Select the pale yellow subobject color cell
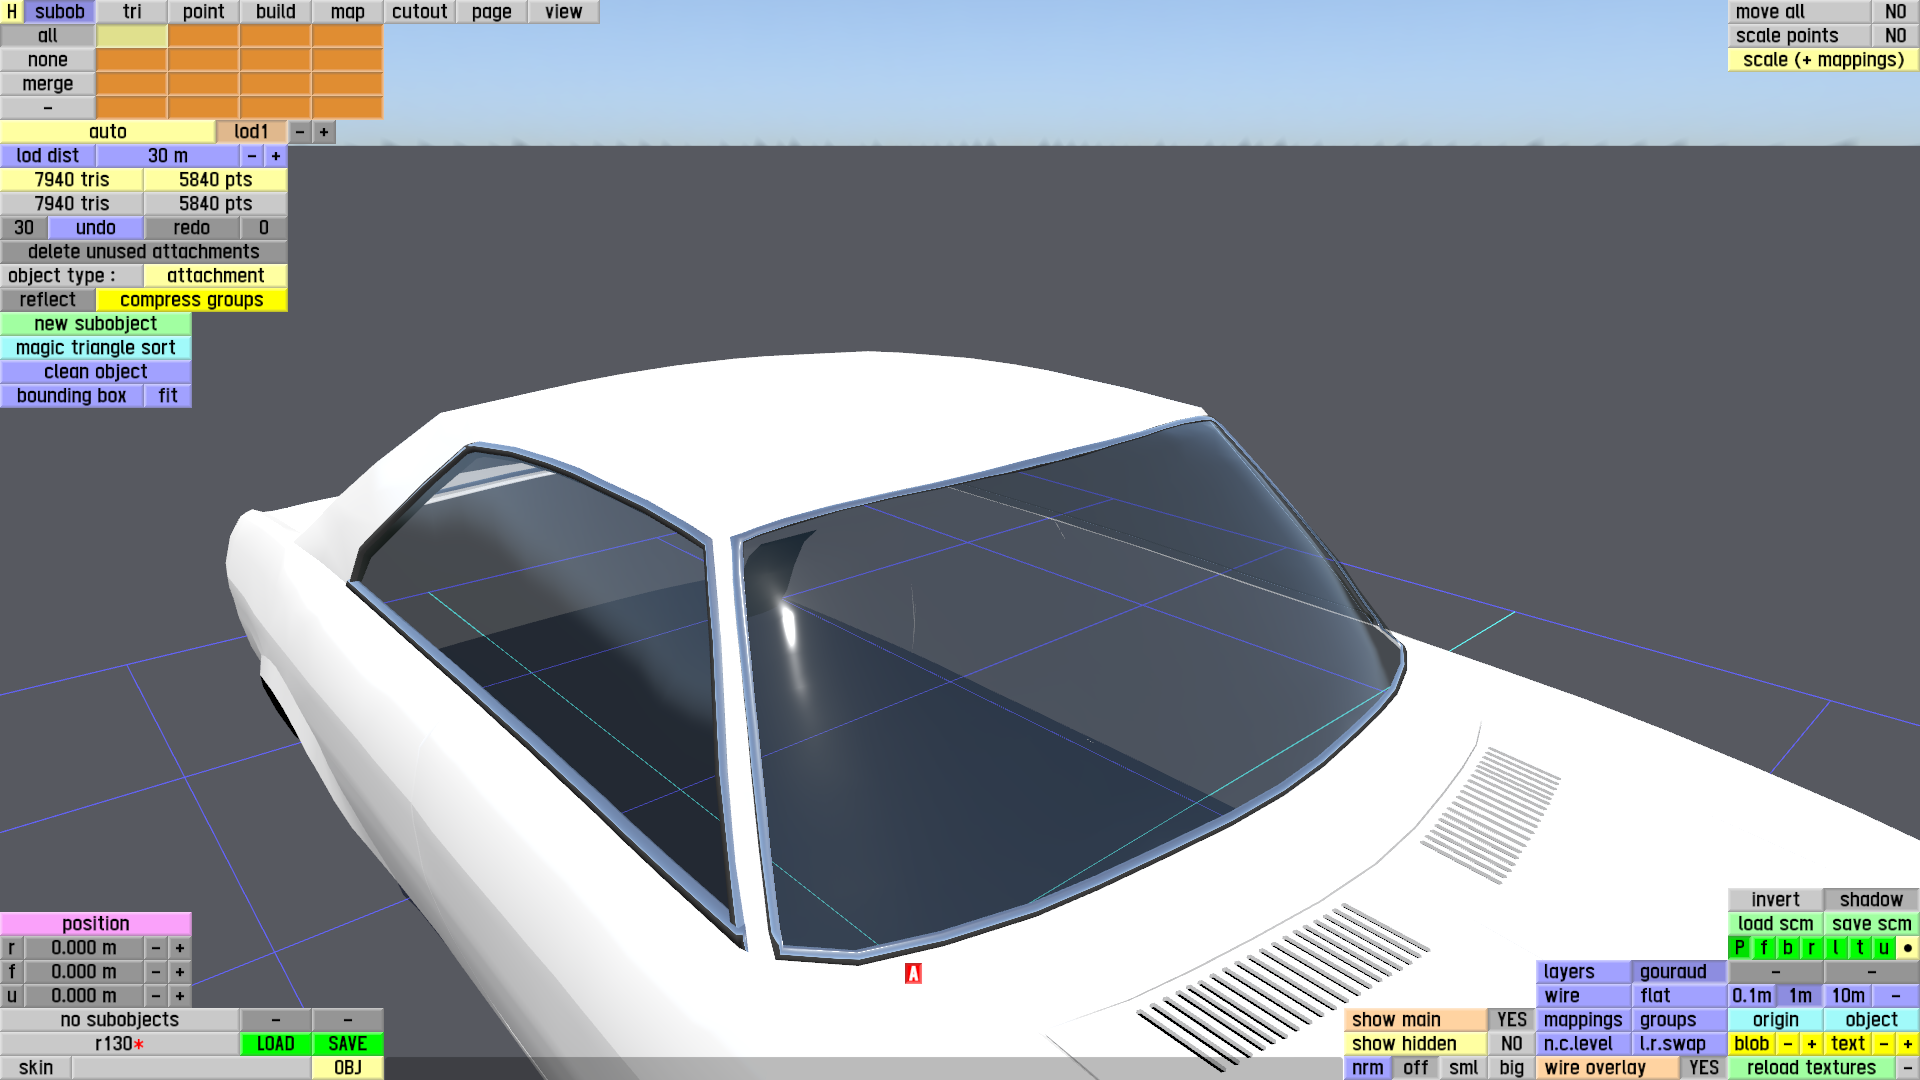Image resolution: width=1920 pixels, height=1080 pixels. pos(131,35)
